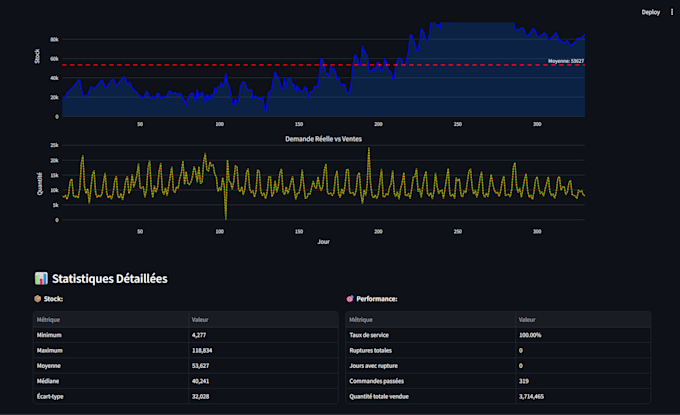Click the red dashed Moyenne line label
Screen dimensions: 680x415
[566, 61]
